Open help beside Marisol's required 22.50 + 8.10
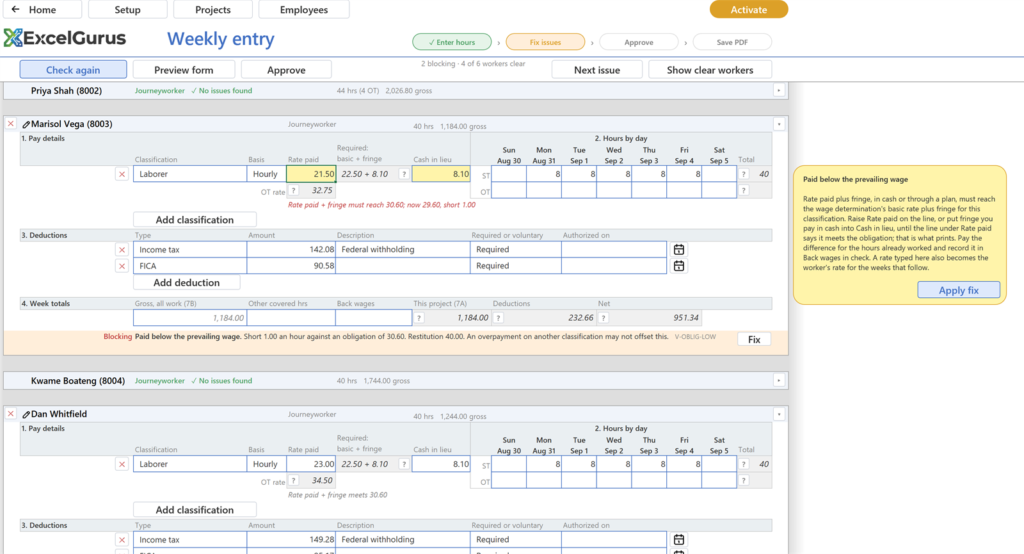Image resolution: width=1024 pixels, height=554 pixels. 404,174
